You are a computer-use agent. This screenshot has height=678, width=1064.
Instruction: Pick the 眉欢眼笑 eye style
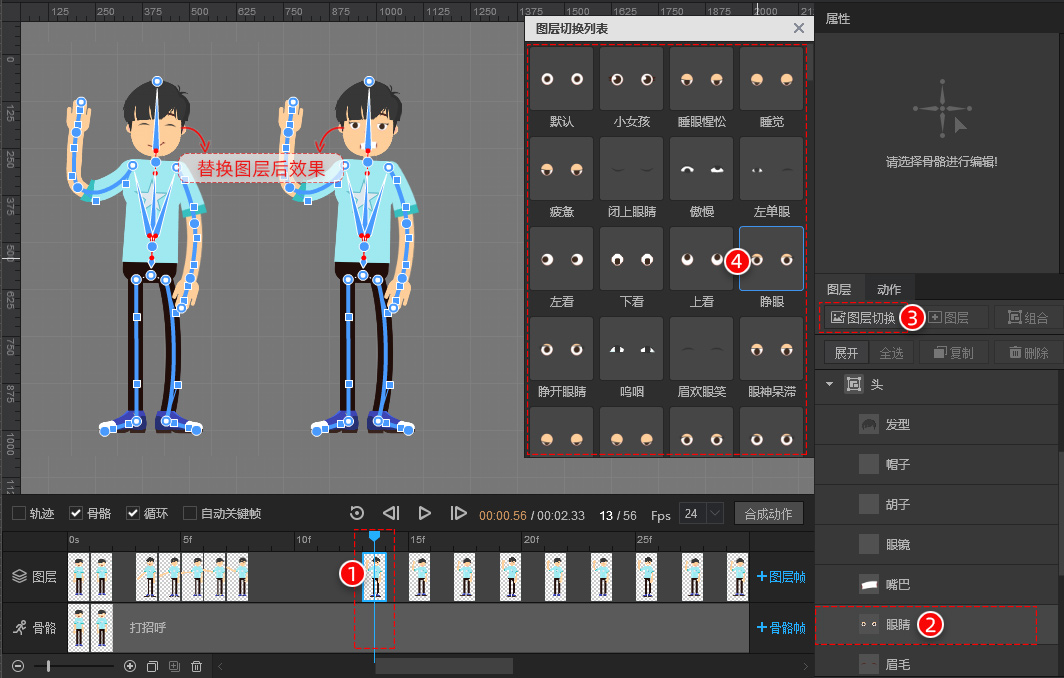701,349
